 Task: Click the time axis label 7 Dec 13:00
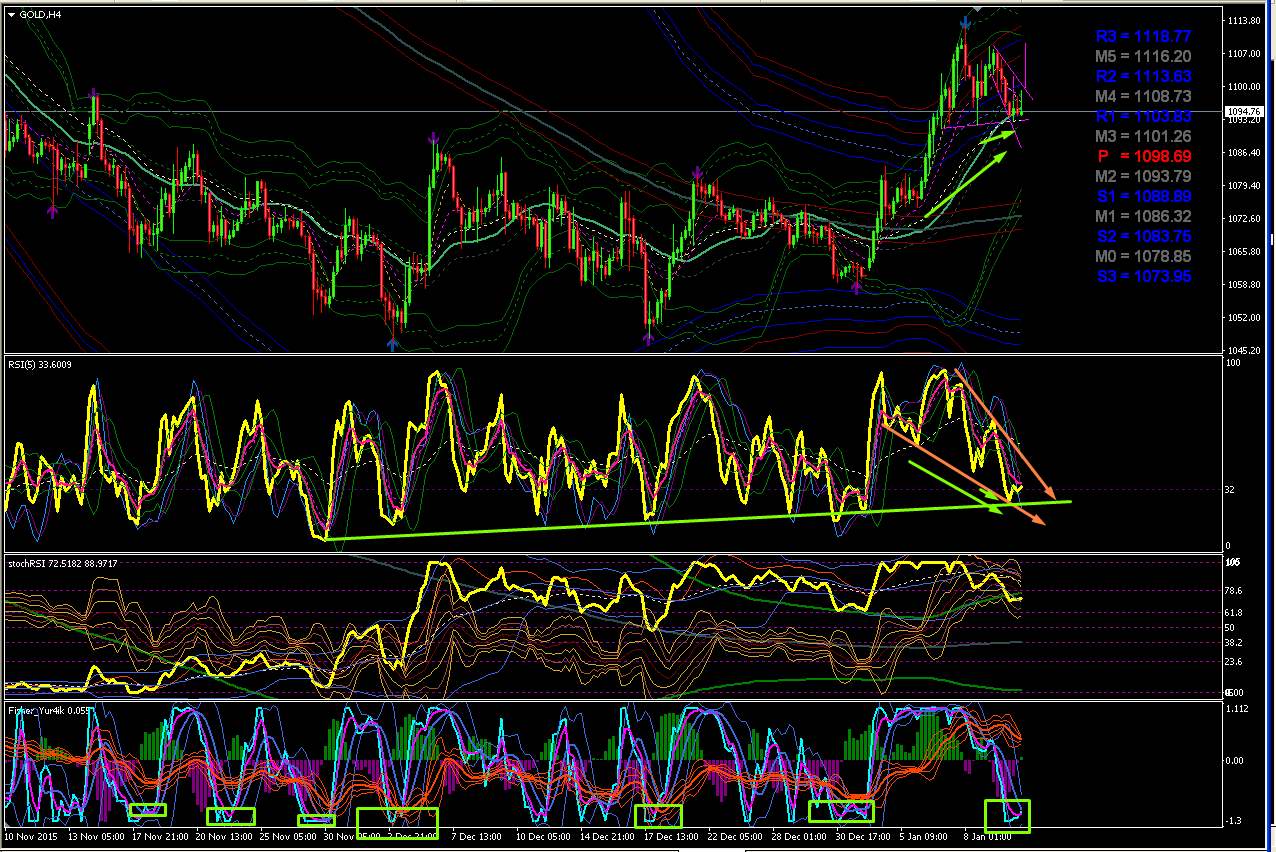476,834
